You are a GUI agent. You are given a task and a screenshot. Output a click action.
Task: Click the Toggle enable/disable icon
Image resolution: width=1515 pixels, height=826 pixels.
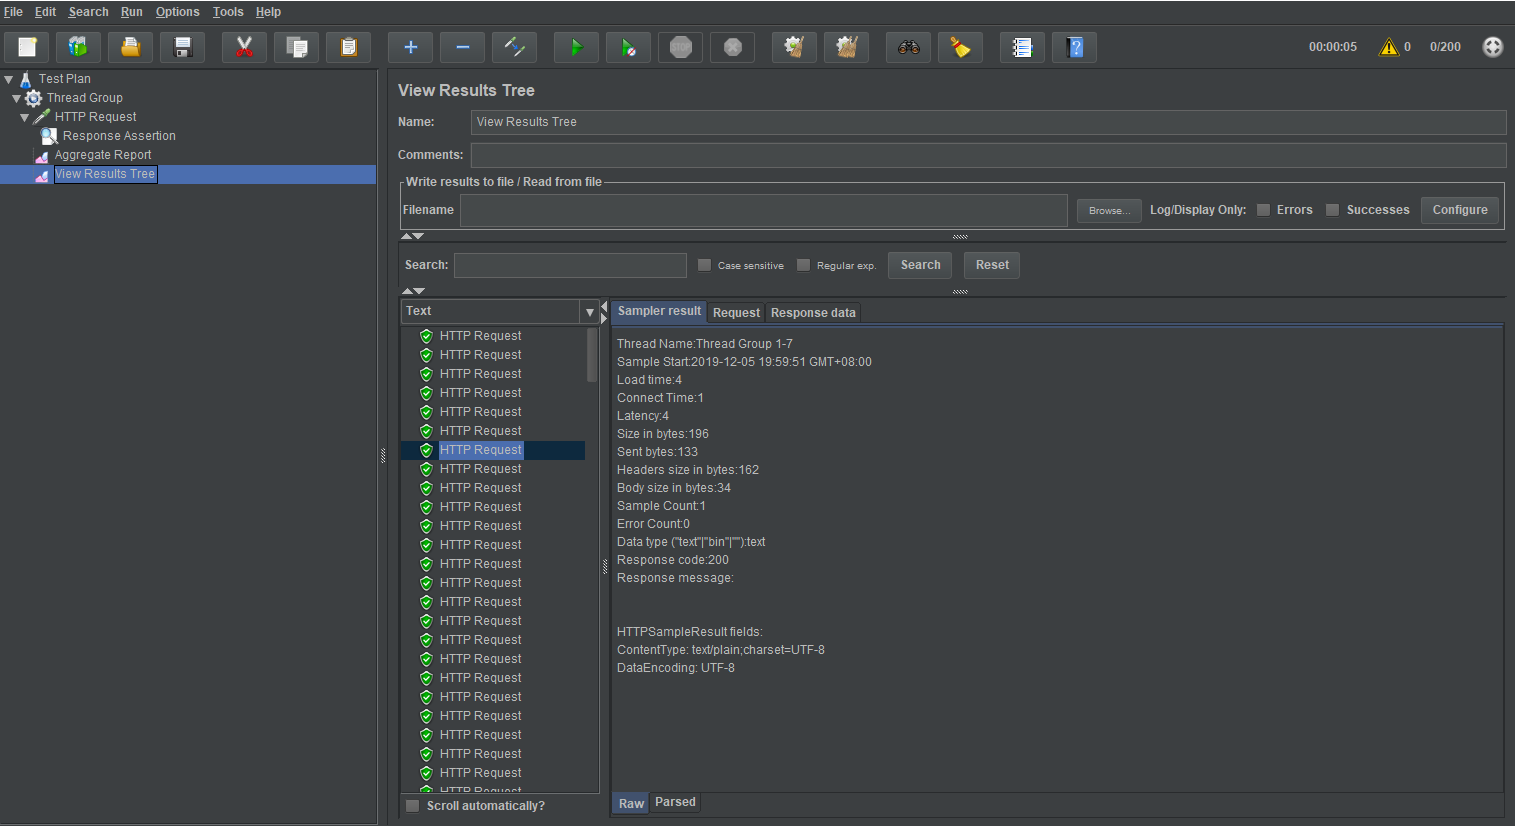point(514,47)
